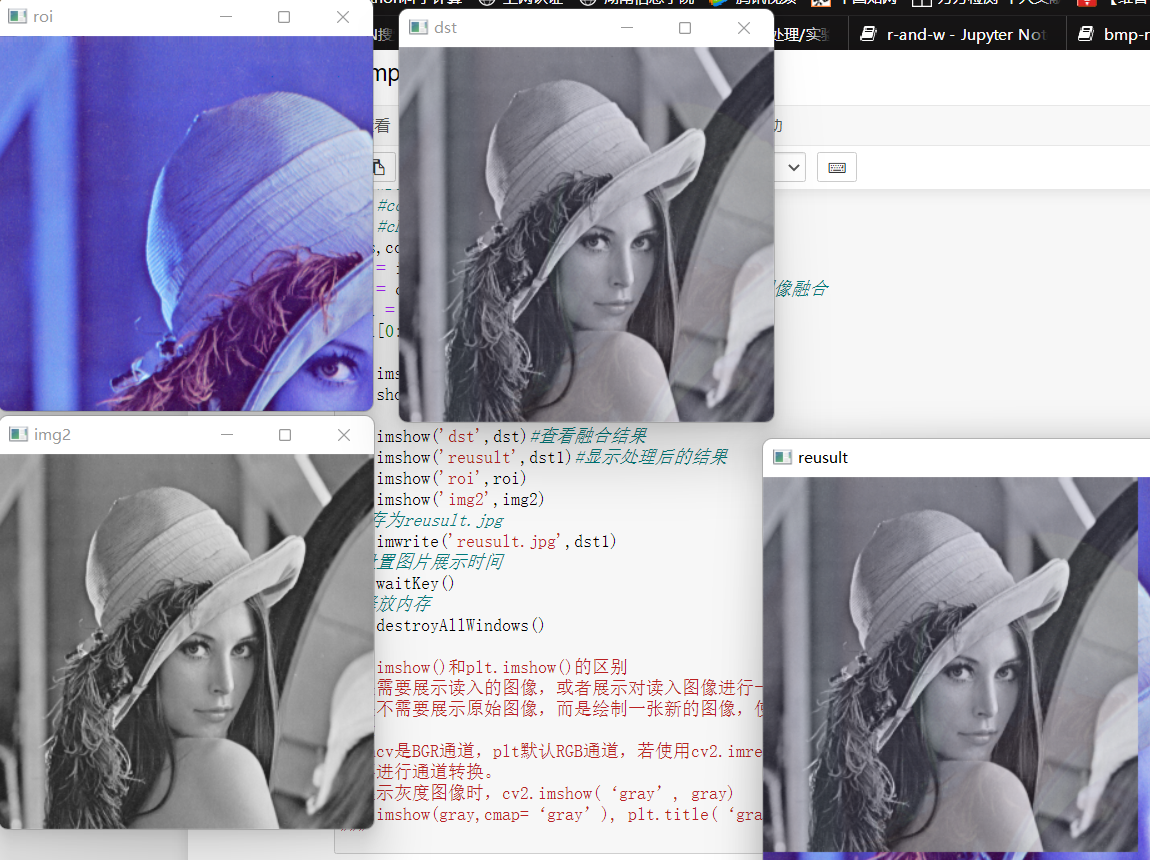Screen dimensions: 1150x860
Task: Click the roi window title text
Action: point(43,17)
